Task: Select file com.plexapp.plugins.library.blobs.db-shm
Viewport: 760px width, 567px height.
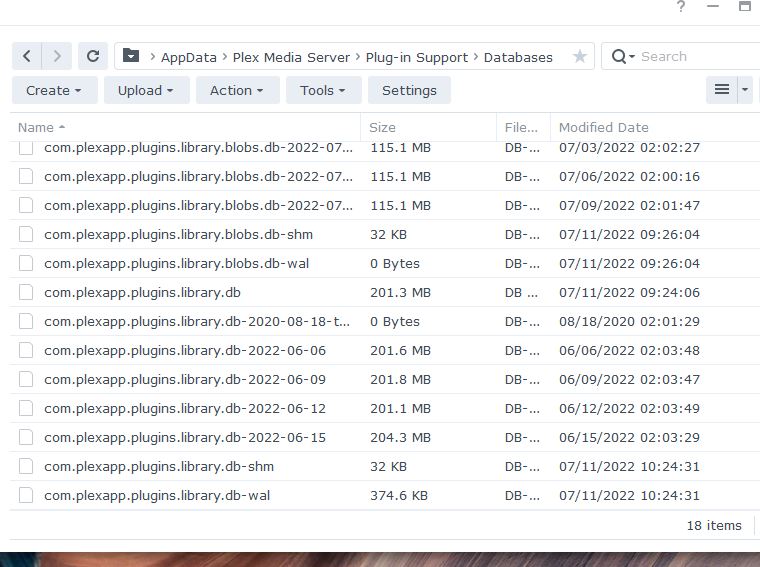Action: pyautogui.click(x=178, y=235)
